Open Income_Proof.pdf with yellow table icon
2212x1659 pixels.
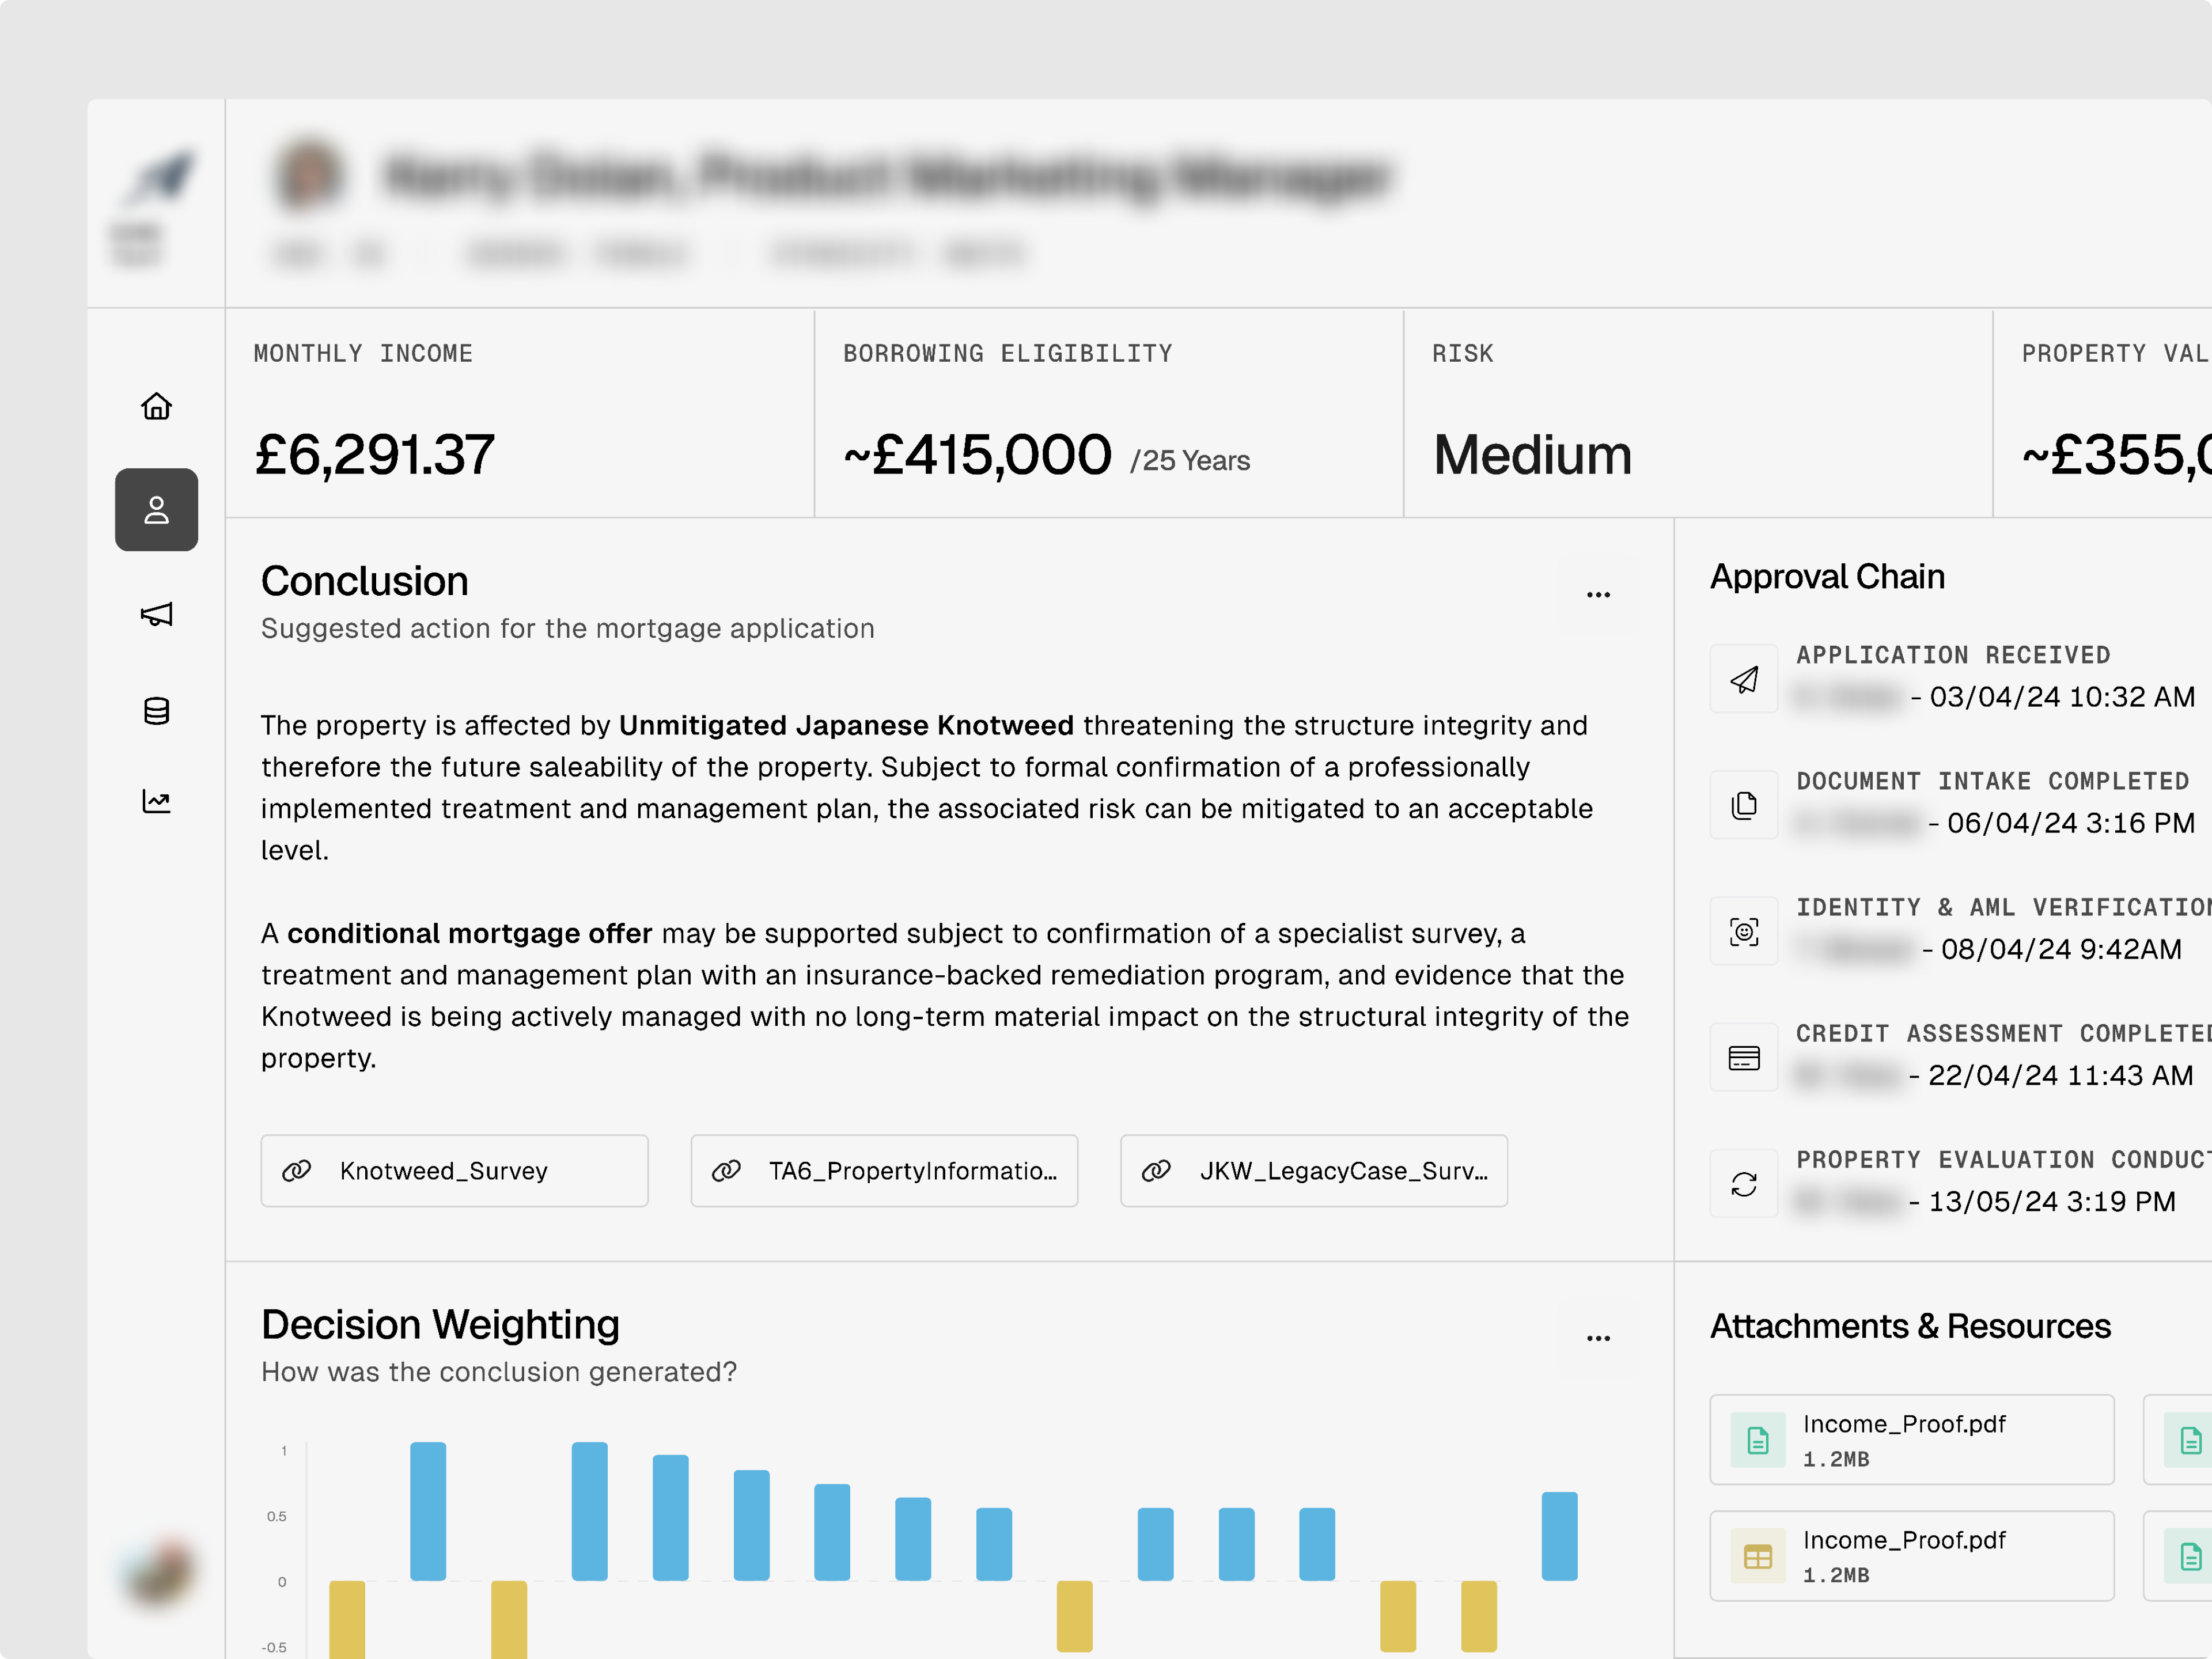(x=1912, y=1556)
